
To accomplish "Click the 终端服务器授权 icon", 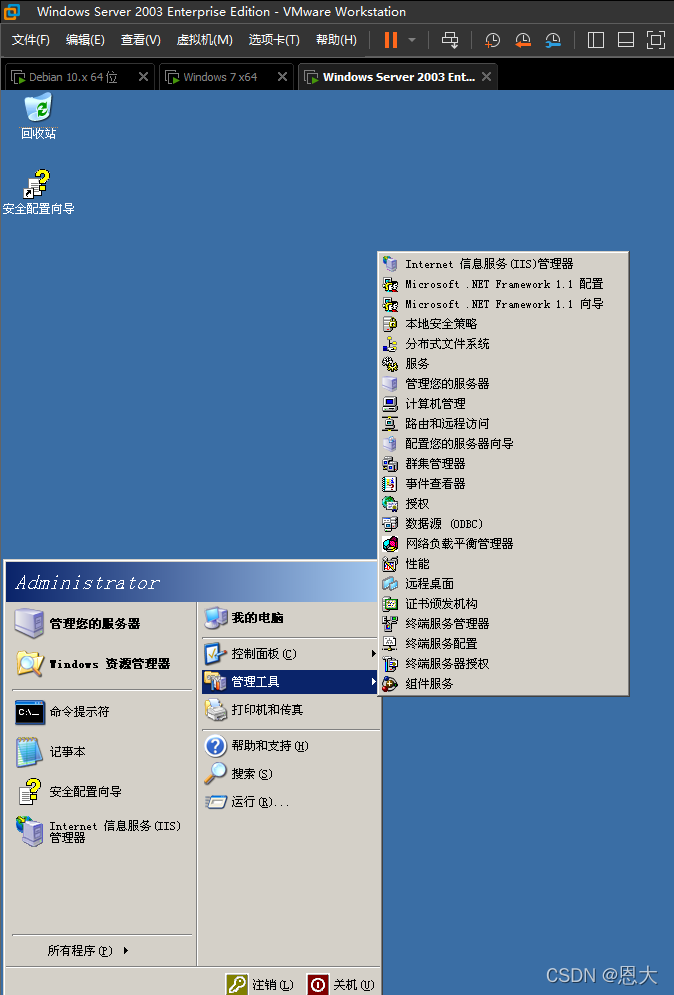I will click(x=390, y=664).
